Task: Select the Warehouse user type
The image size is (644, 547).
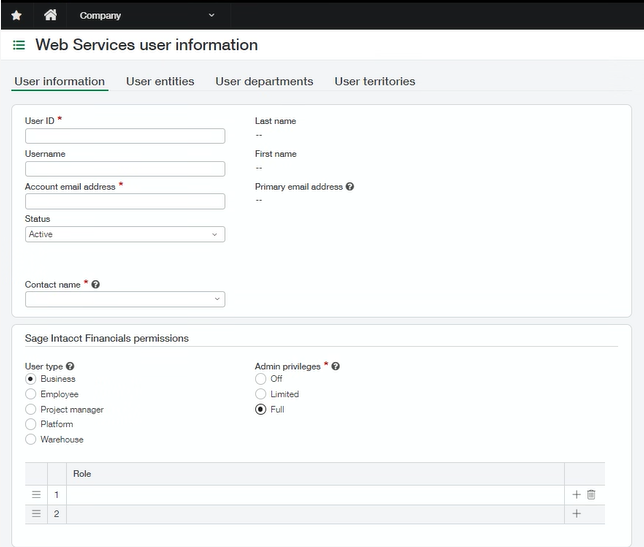Action: (x=30, y=439)
